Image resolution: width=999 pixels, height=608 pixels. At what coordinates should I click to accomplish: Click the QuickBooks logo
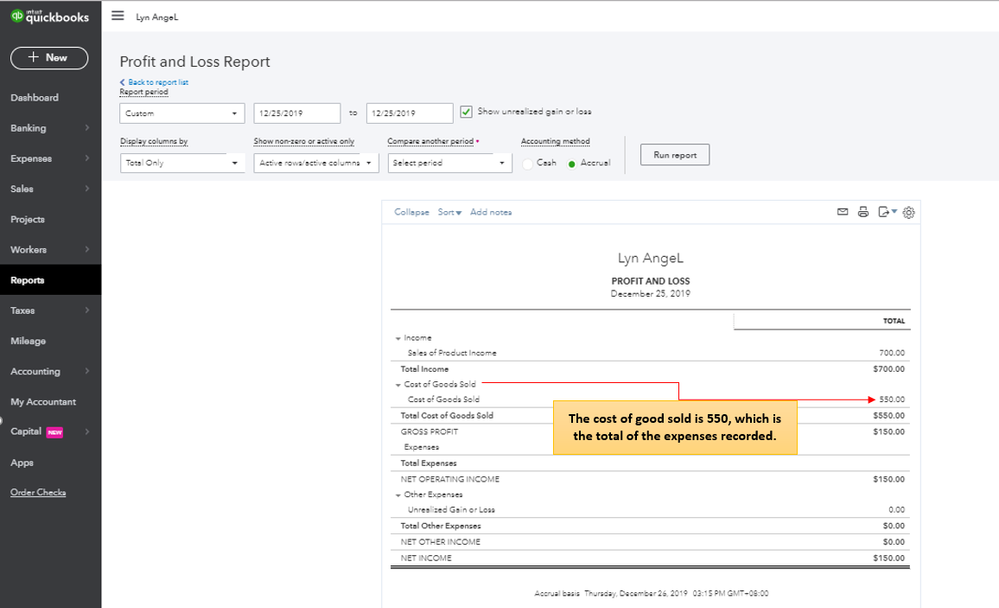(50, 17)
